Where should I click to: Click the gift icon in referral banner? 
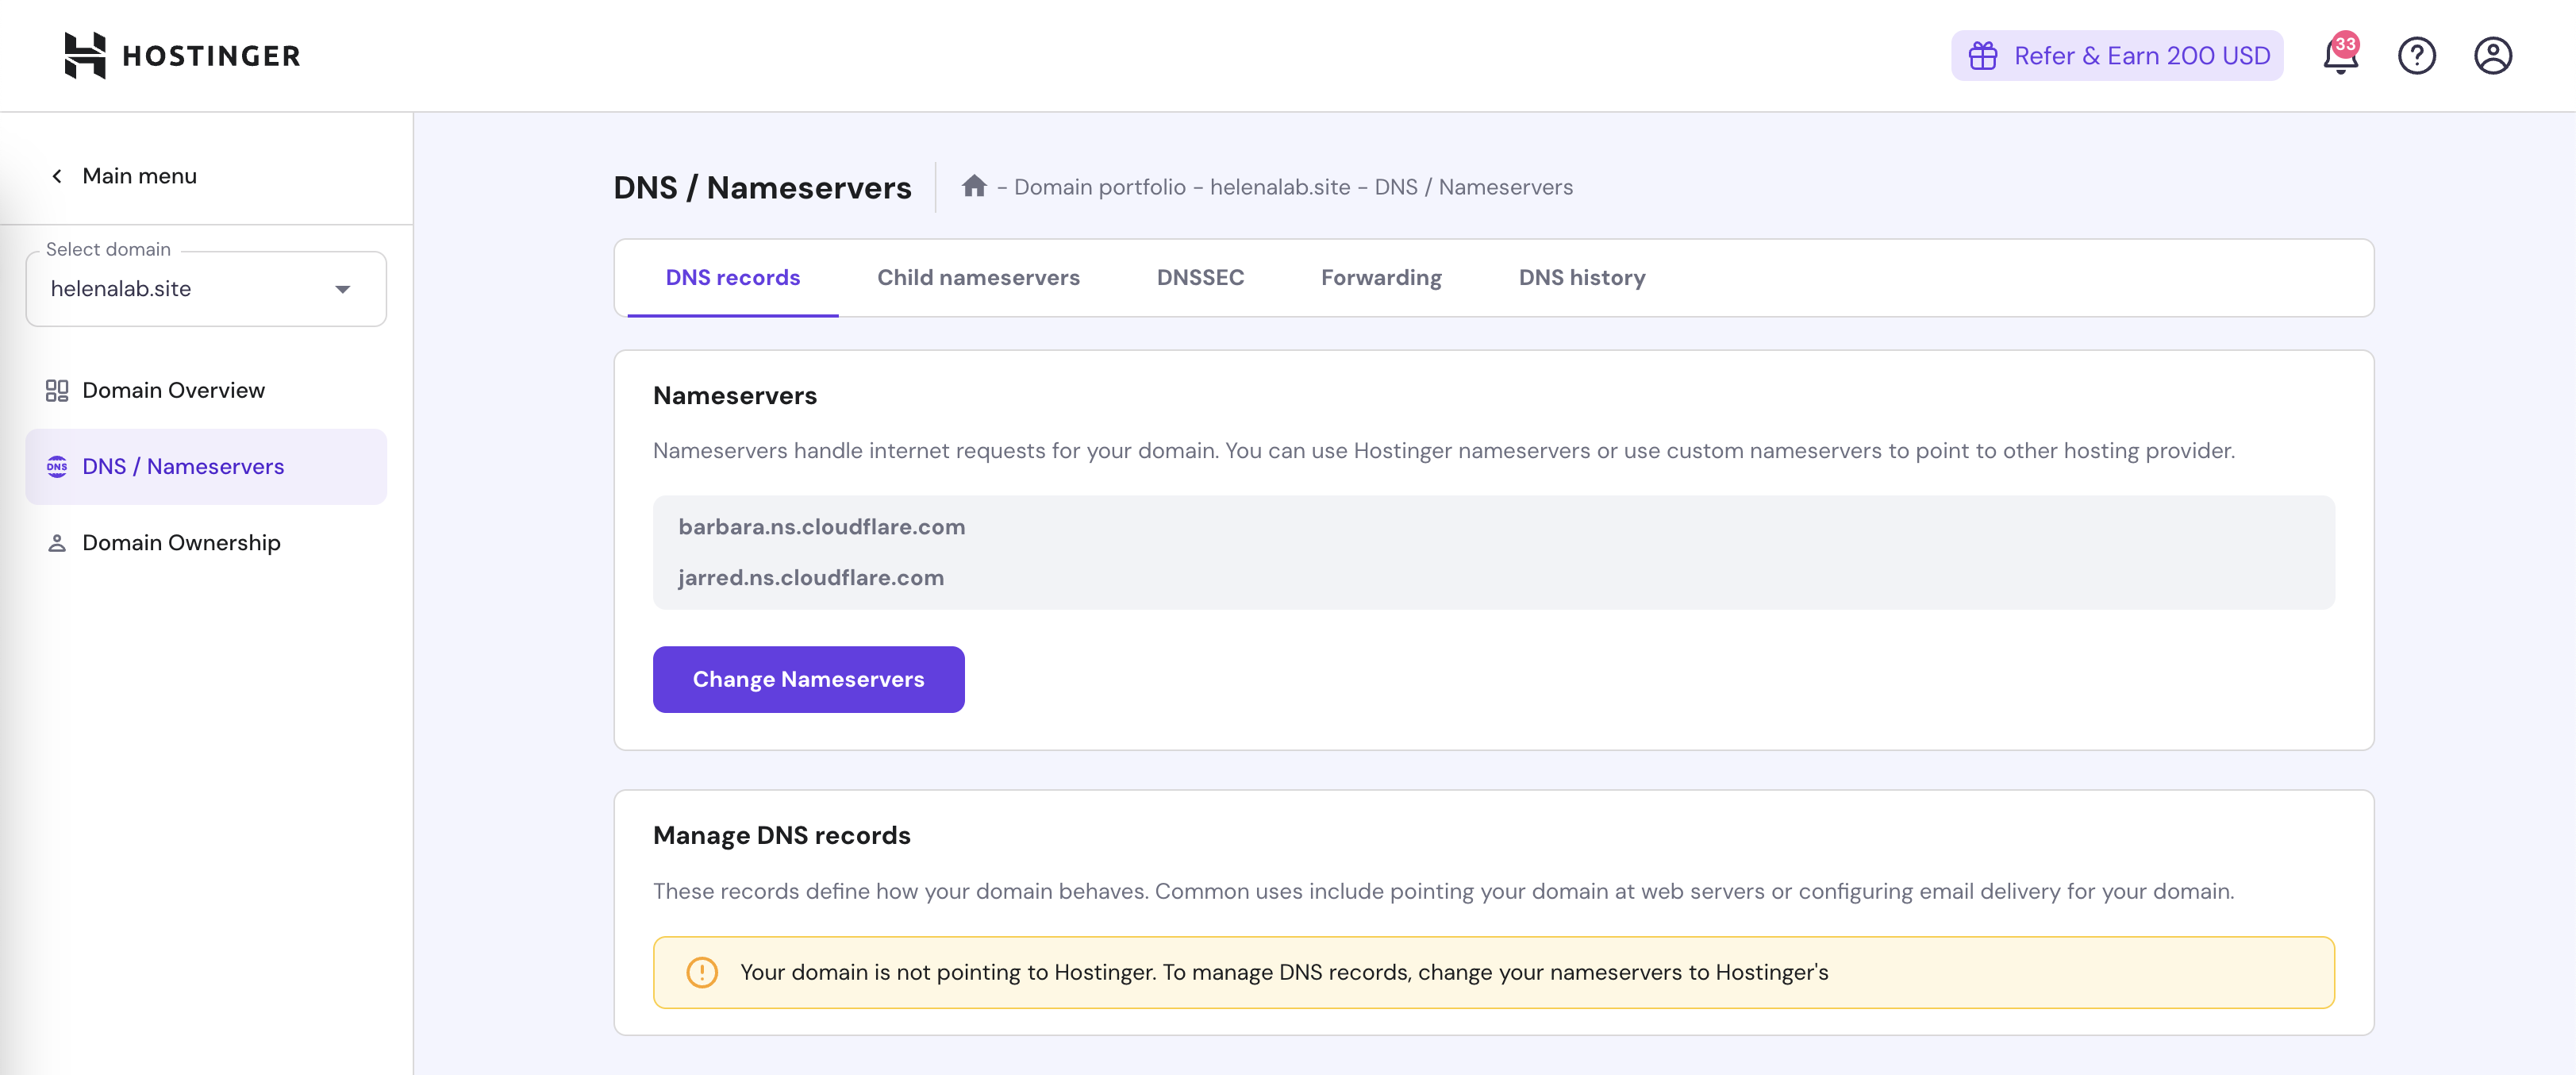click(1982, 56)
